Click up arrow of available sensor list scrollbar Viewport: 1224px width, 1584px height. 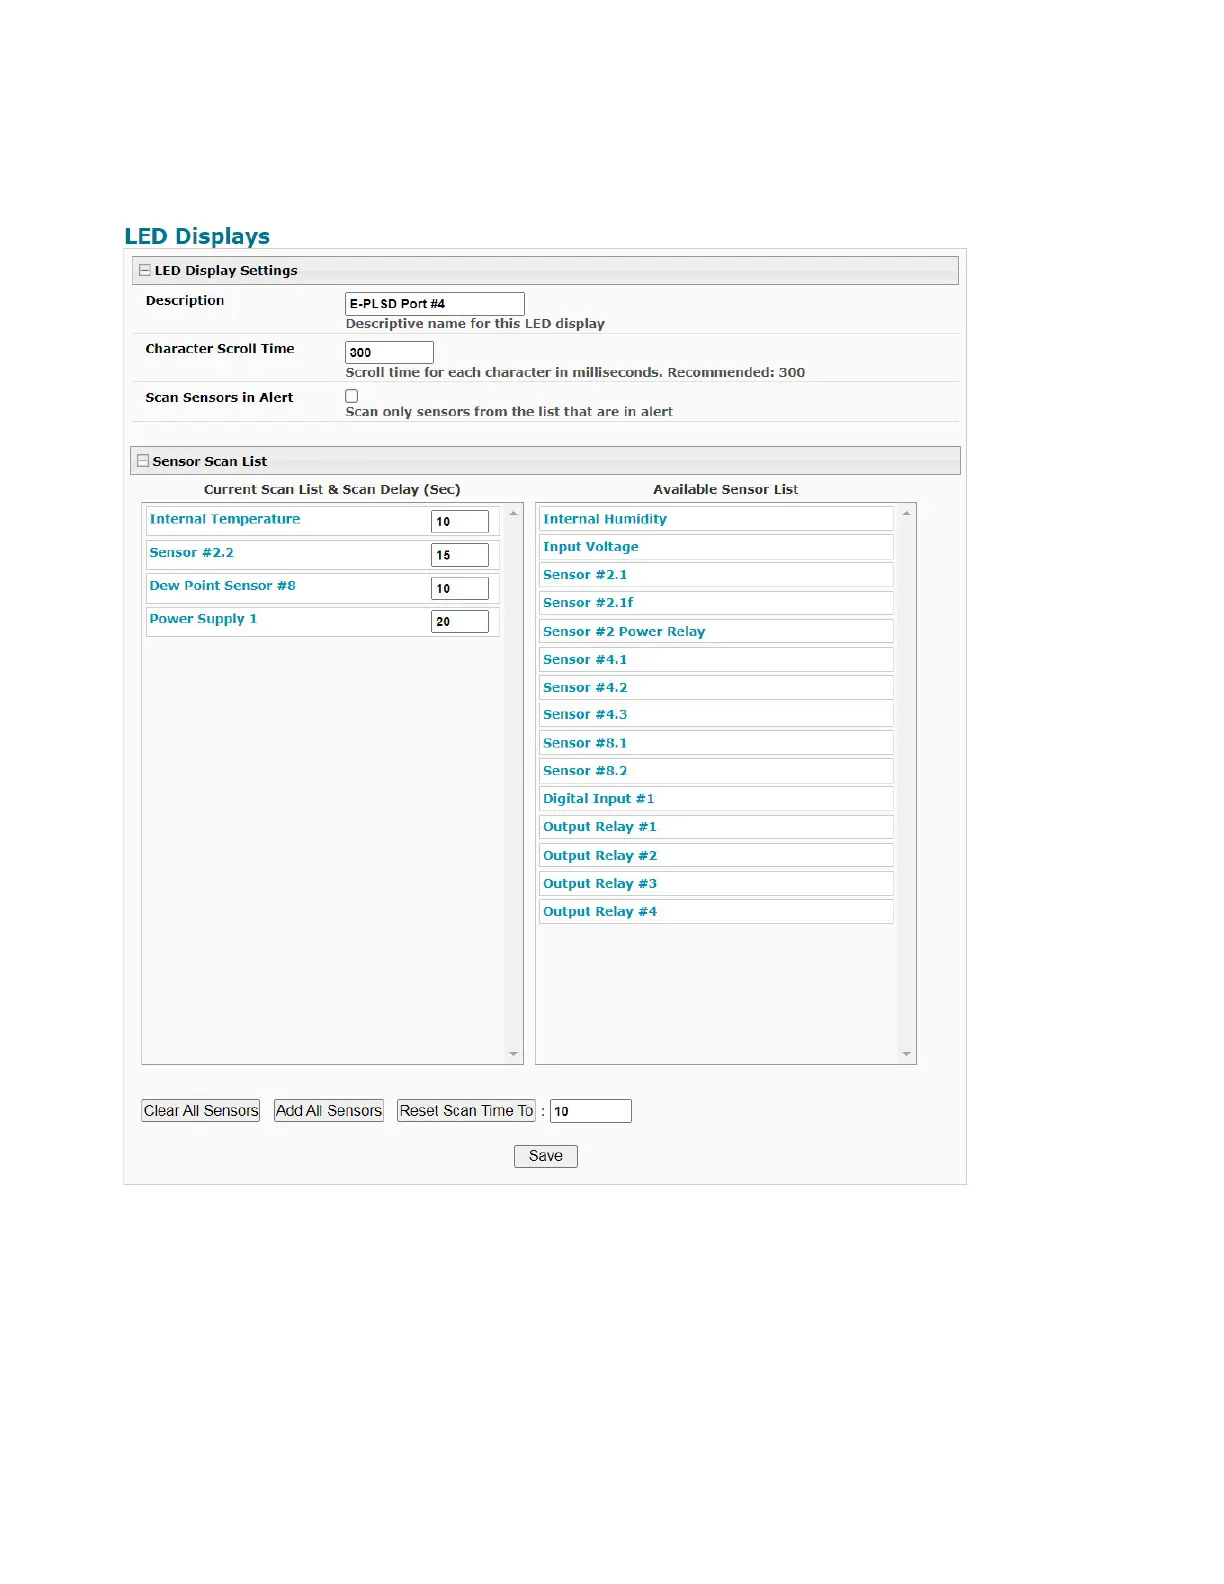coord(907,513)
